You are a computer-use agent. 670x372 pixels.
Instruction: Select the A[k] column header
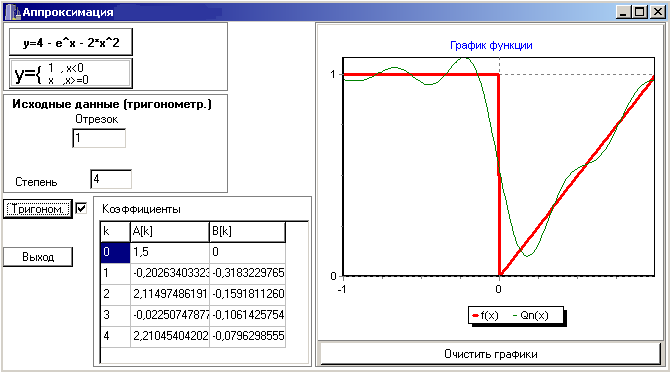coord(170,231)
